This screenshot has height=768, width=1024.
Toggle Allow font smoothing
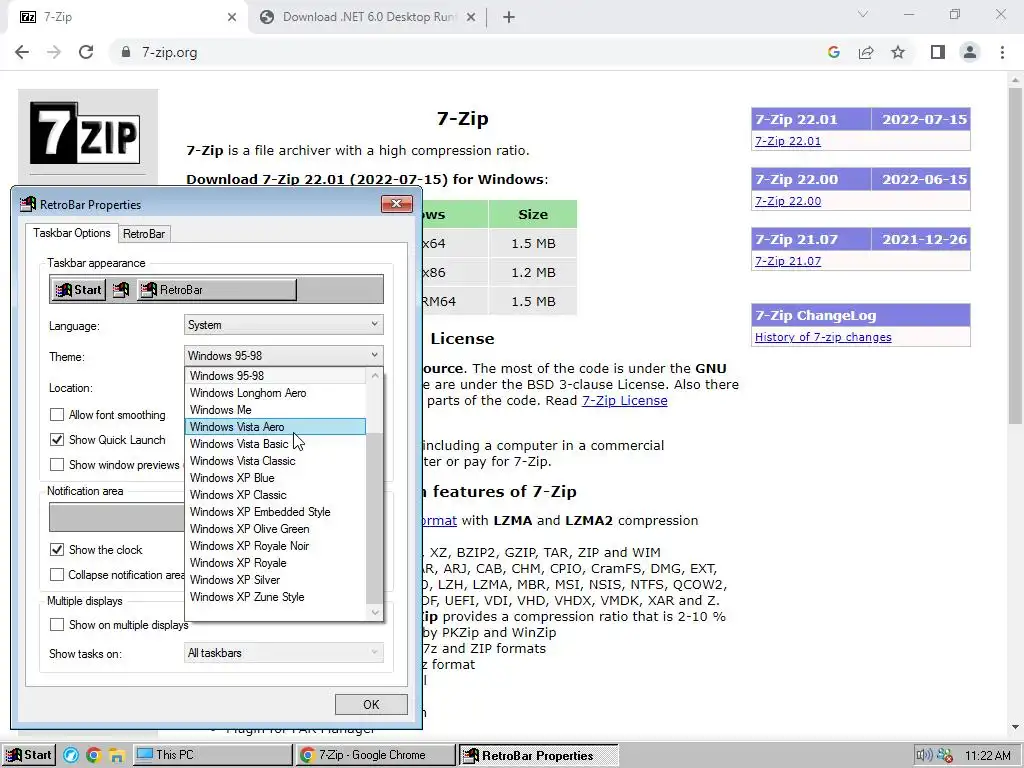tap(57, 415)
